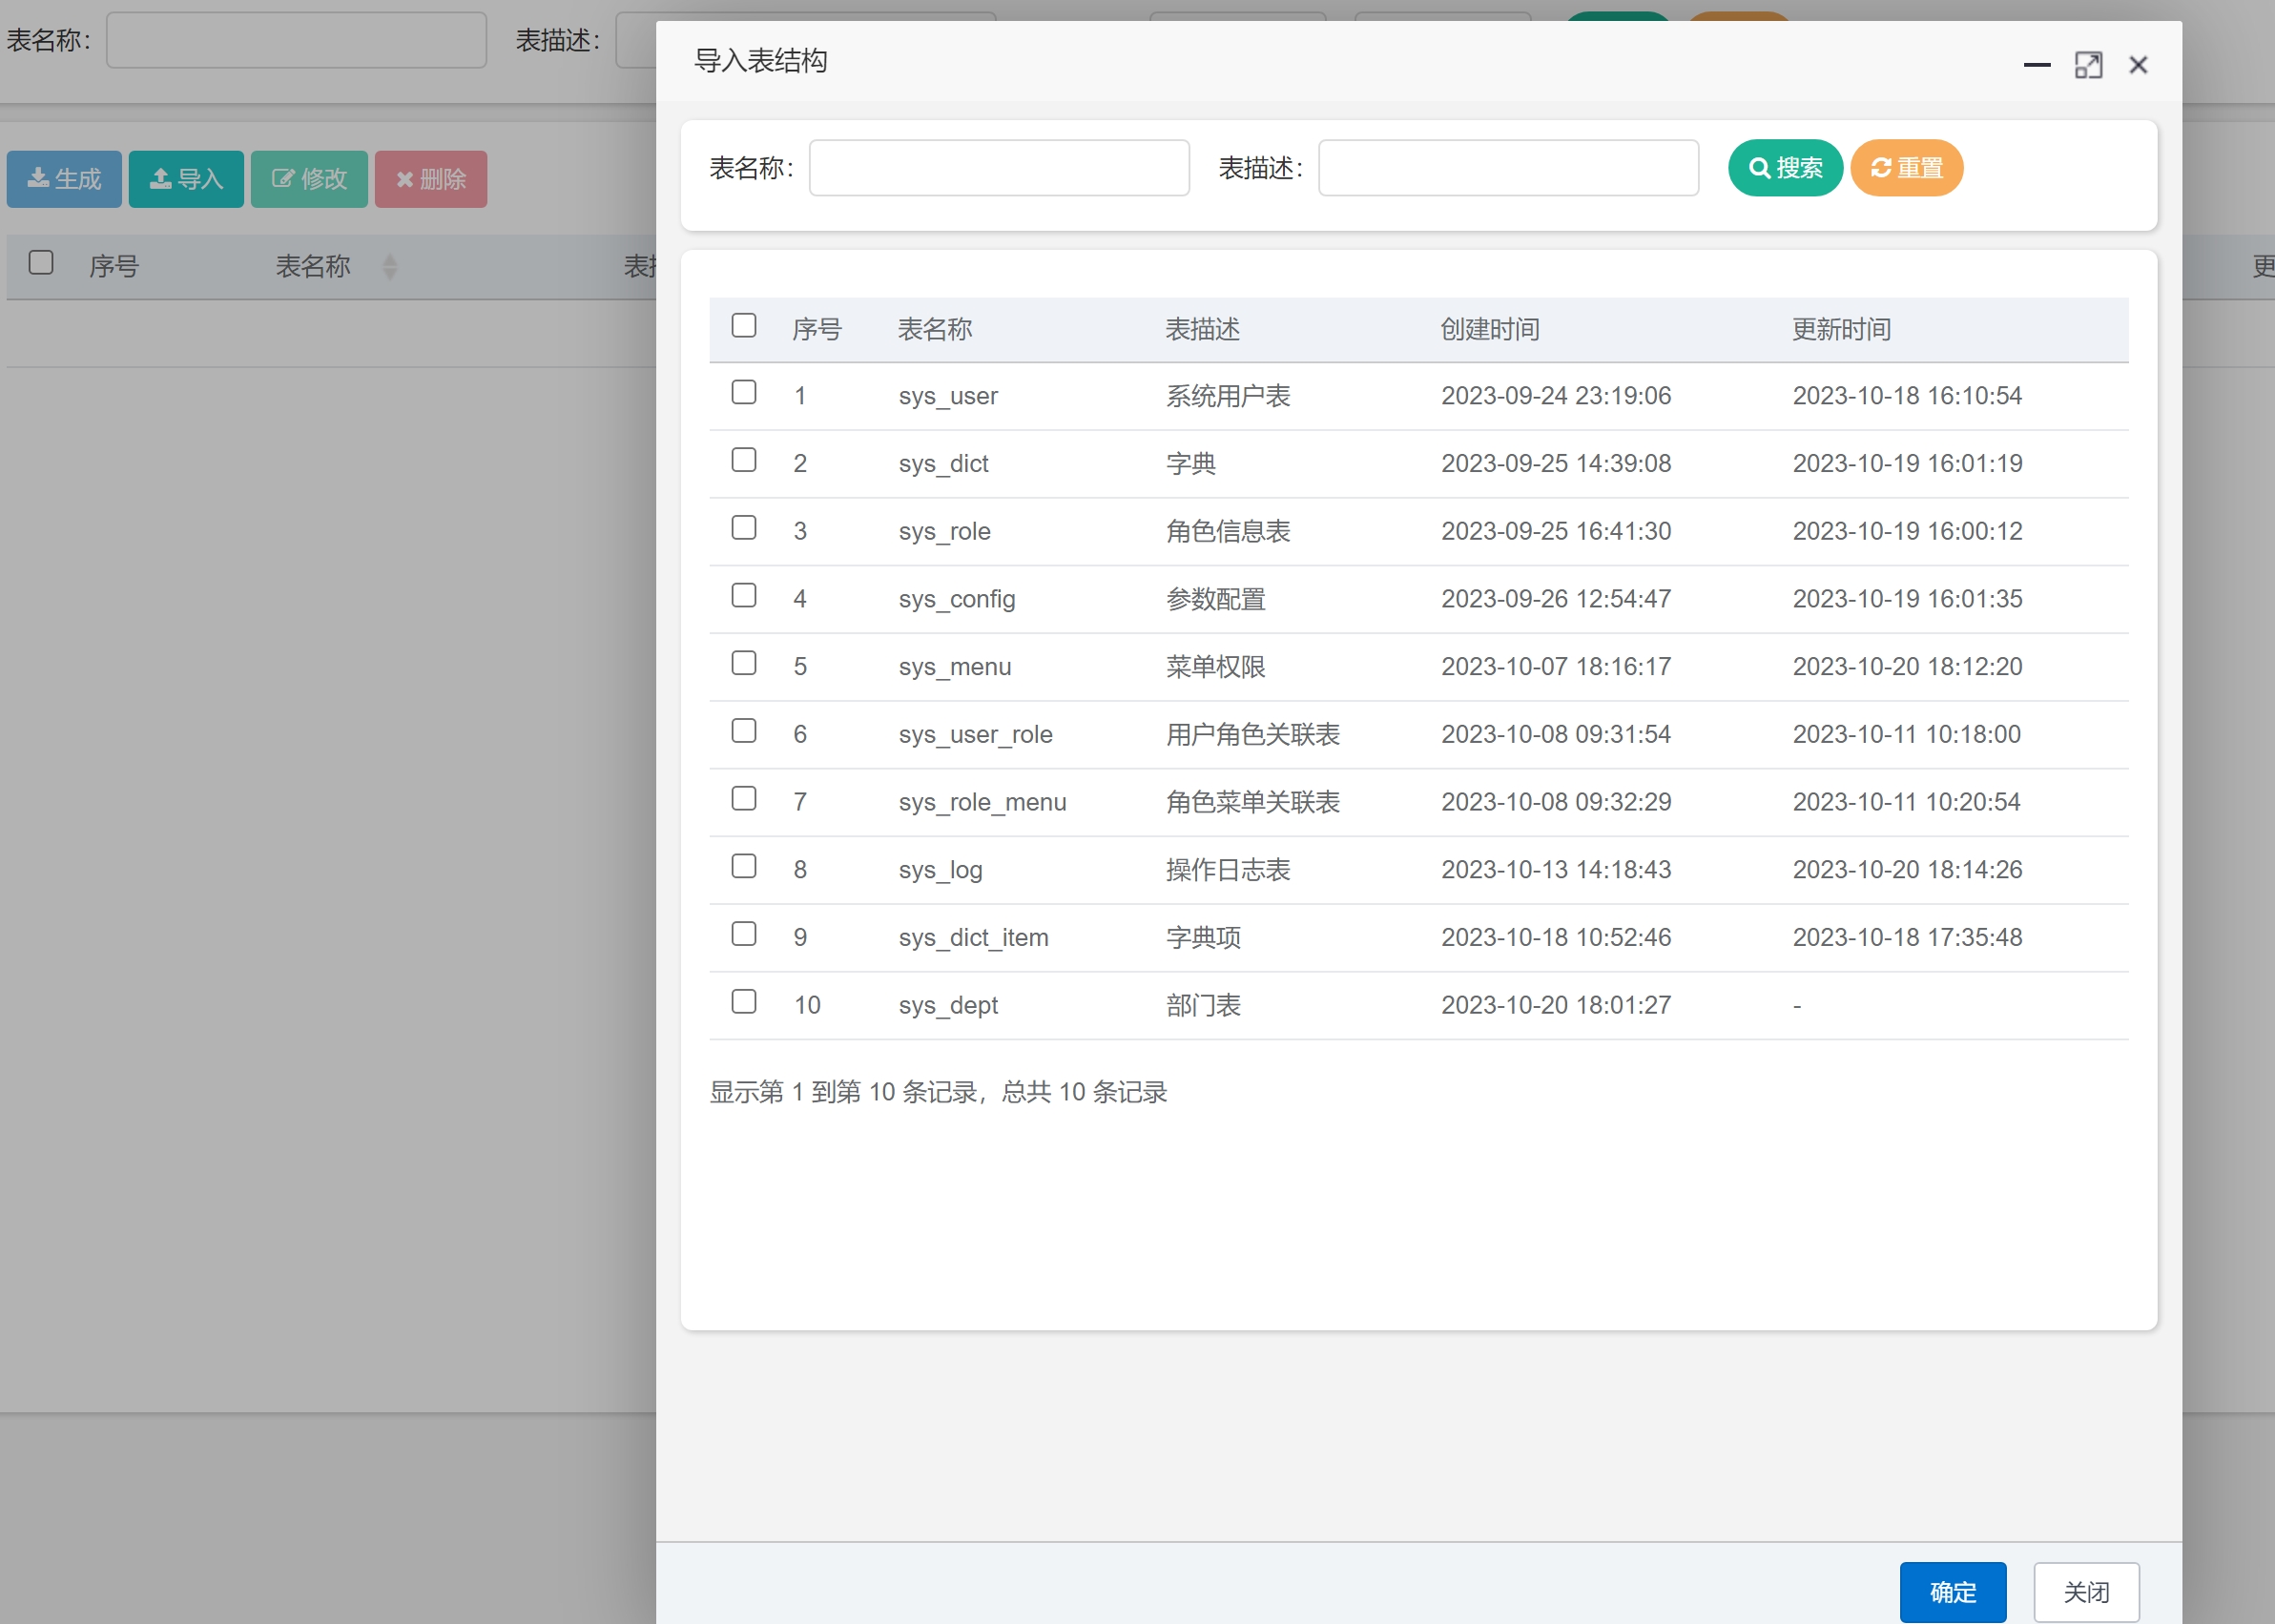Click the sys_role table name cell
The image size is (2275, 1624).
(944, 531)
